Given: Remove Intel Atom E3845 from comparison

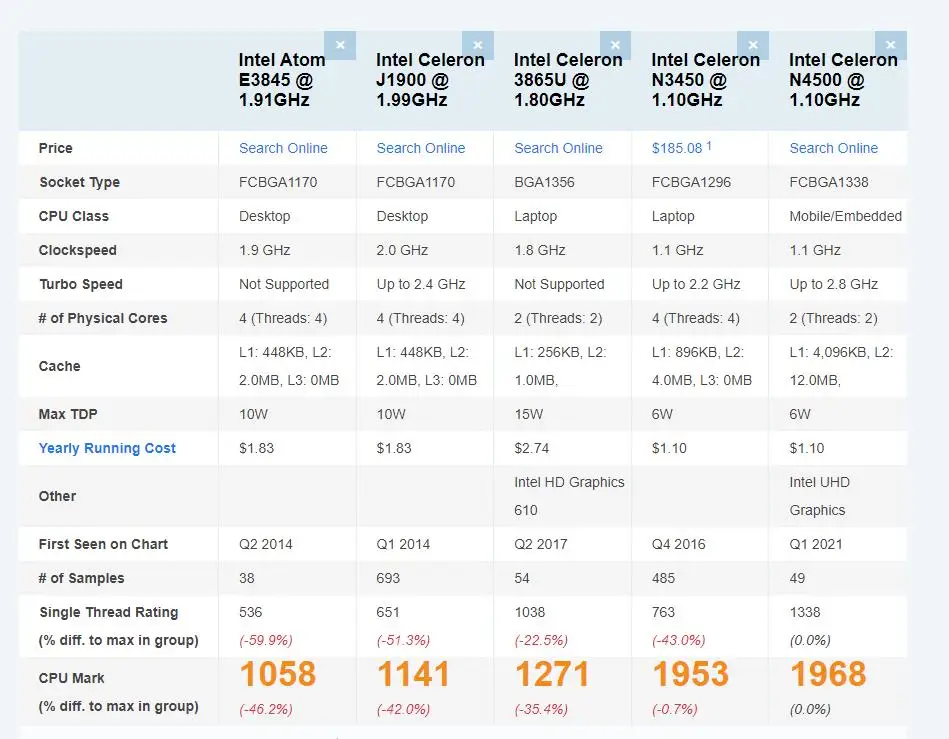Looking at the screenshot, I should (x=340, y=44).
